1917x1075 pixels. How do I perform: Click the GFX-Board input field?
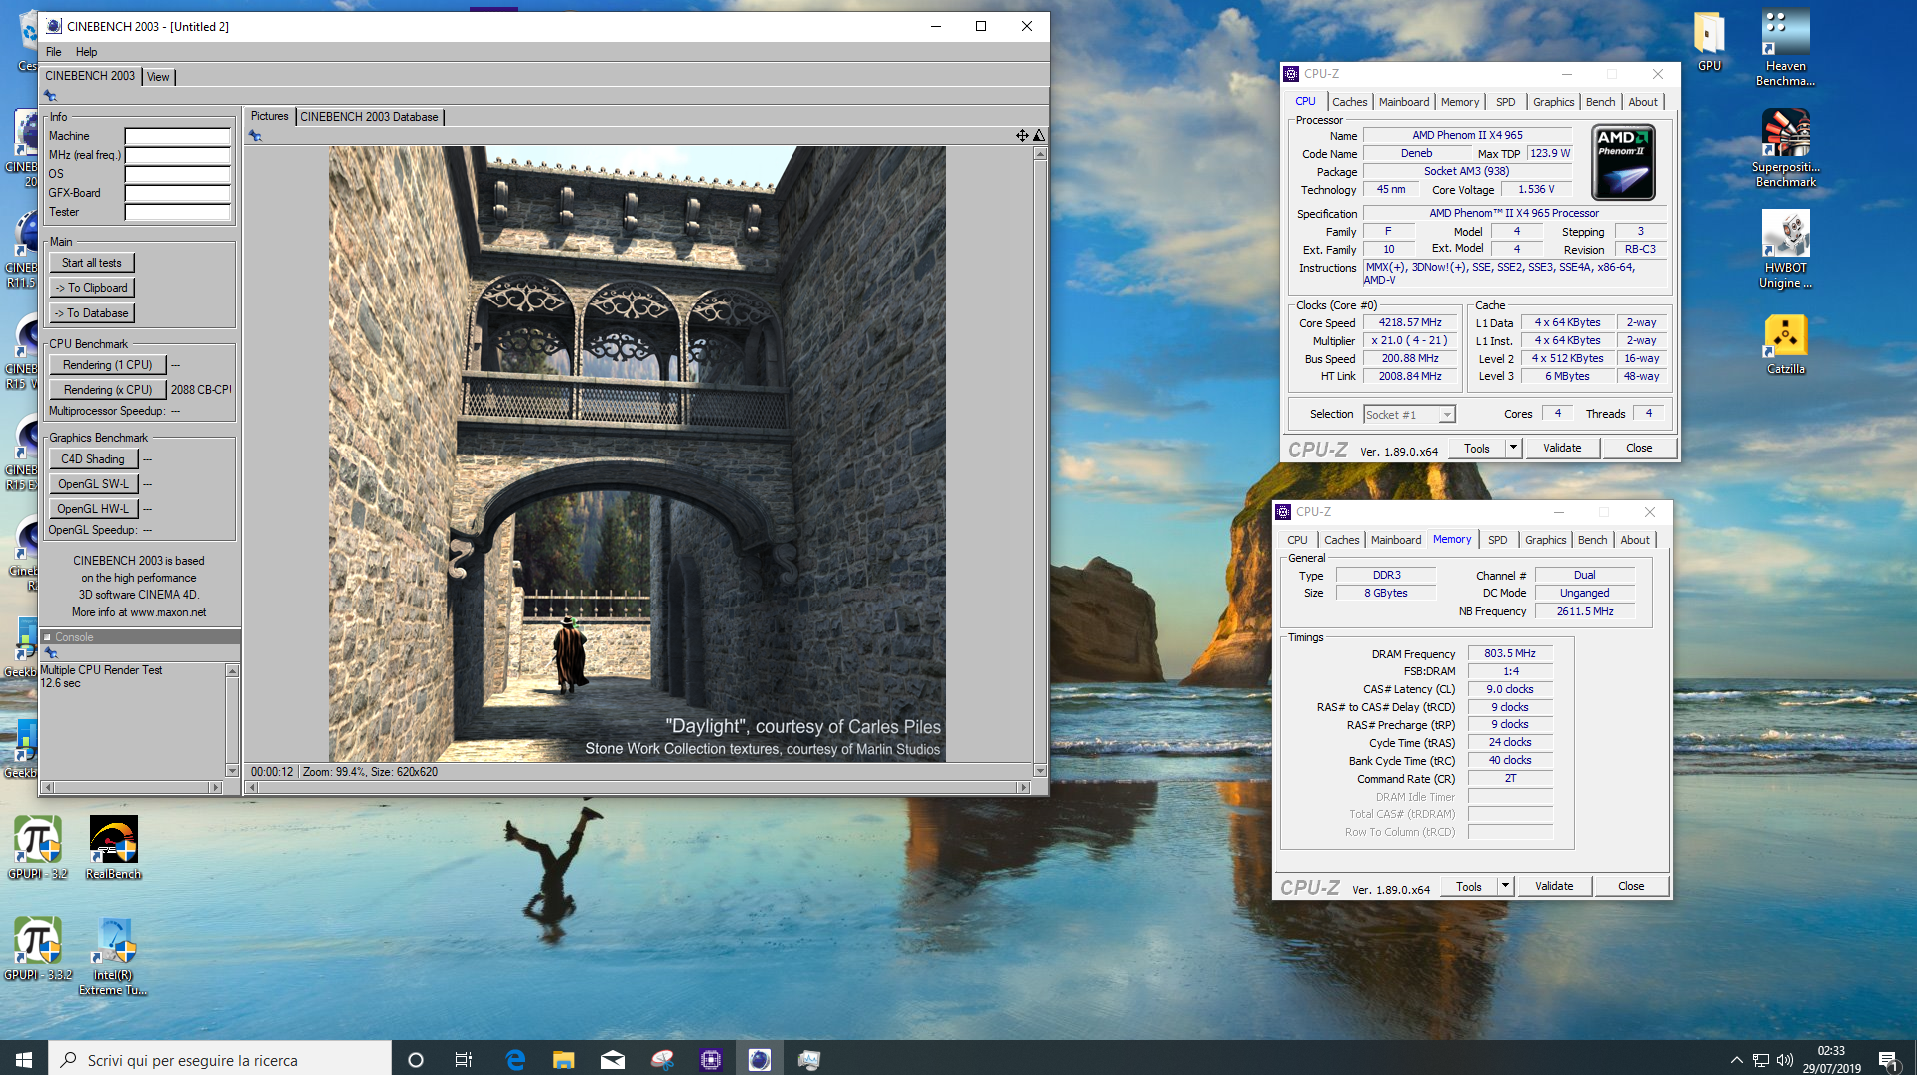[x=177, y=193]
